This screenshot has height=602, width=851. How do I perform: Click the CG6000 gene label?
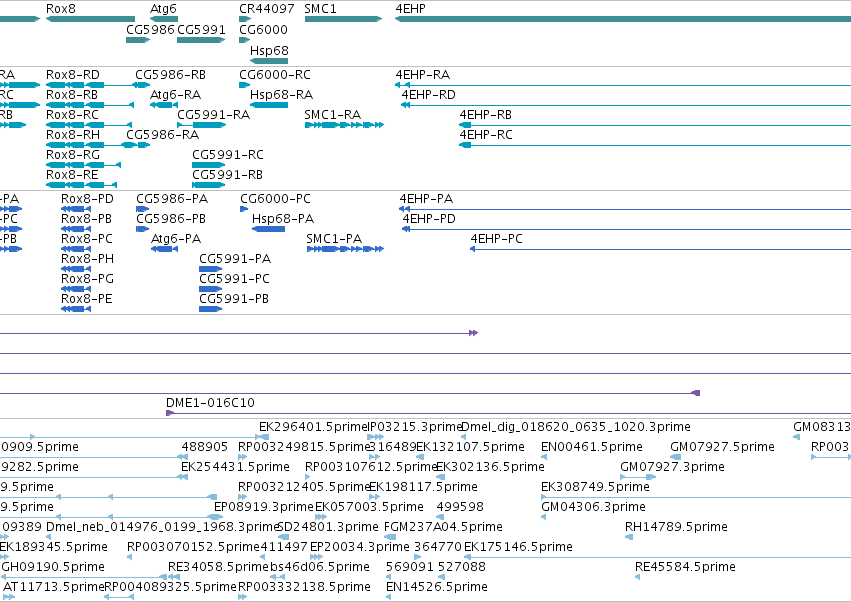point(263,29)
